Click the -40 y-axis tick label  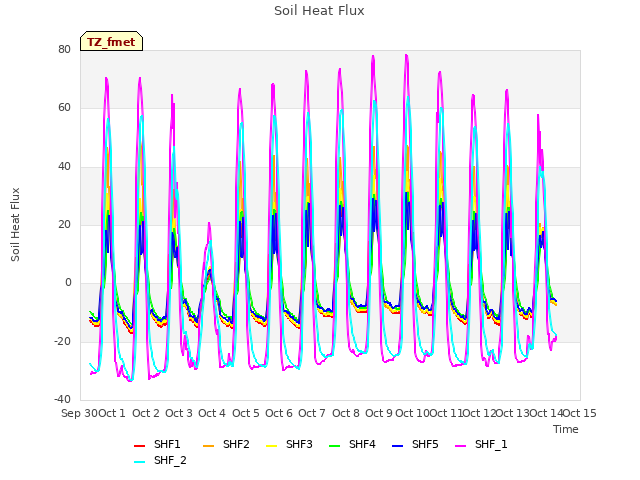coord(62,399)
